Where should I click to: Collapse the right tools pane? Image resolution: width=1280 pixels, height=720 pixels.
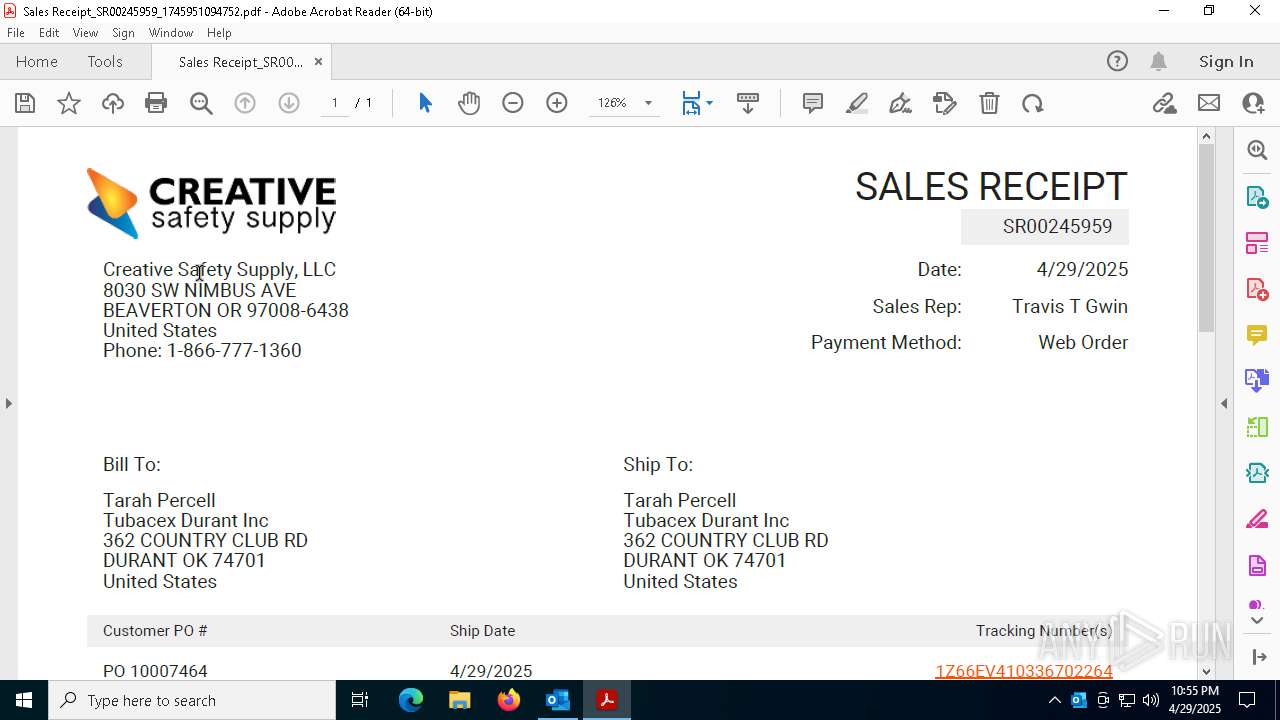point(1224,403)
